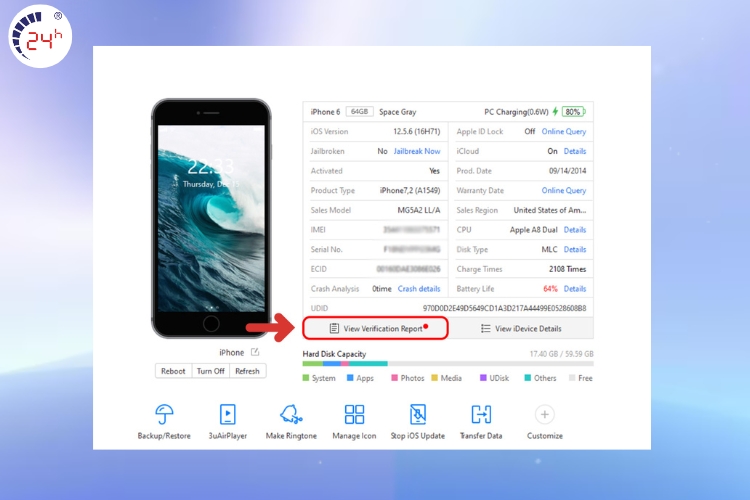Click the View Verification Report button
The image size is (750, 500).
[x=376, y=328]
